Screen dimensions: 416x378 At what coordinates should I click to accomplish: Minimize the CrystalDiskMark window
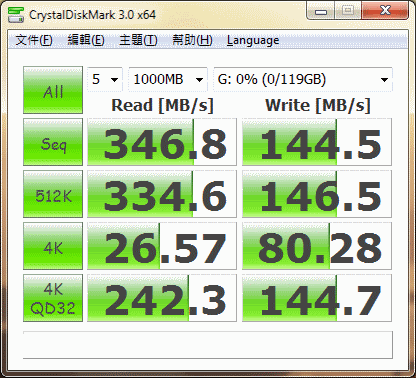[321, 11]
